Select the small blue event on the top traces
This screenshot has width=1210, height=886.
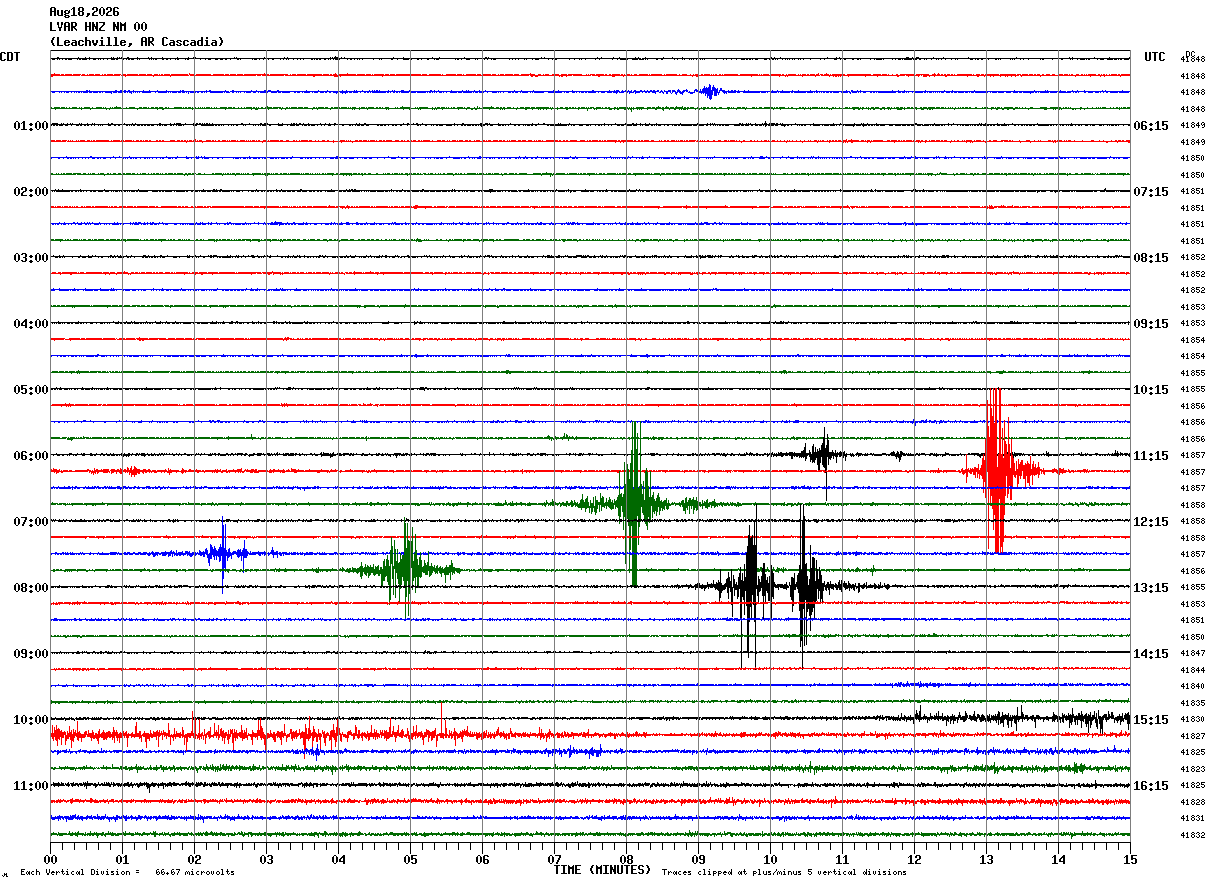click(x=710, y=91)
